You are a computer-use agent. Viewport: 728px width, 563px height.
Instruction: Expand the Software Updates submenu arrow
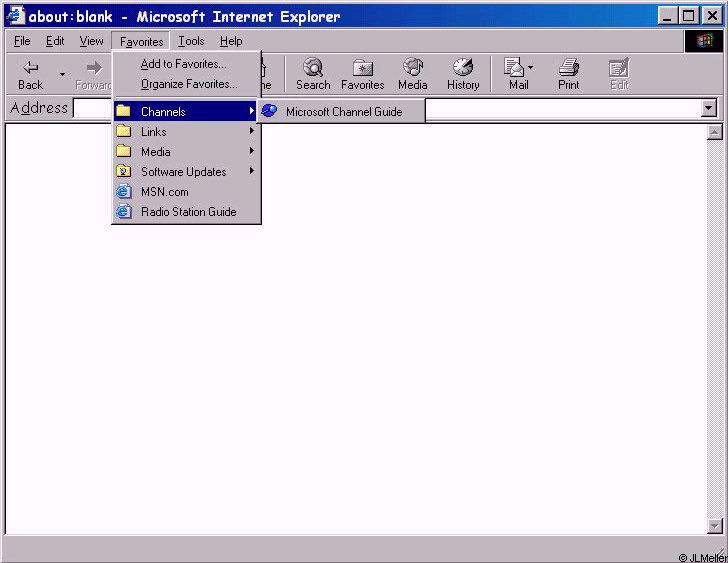click(x=252, y=171)
